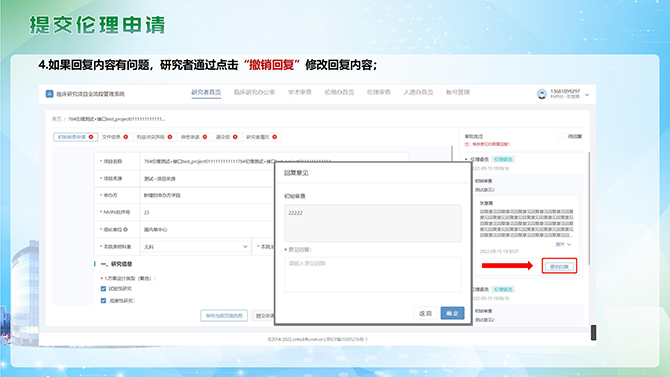The height and width of the screenshot is (377, 670).
Task: Click the 首页 breadcrumb link
Action: 56,119
